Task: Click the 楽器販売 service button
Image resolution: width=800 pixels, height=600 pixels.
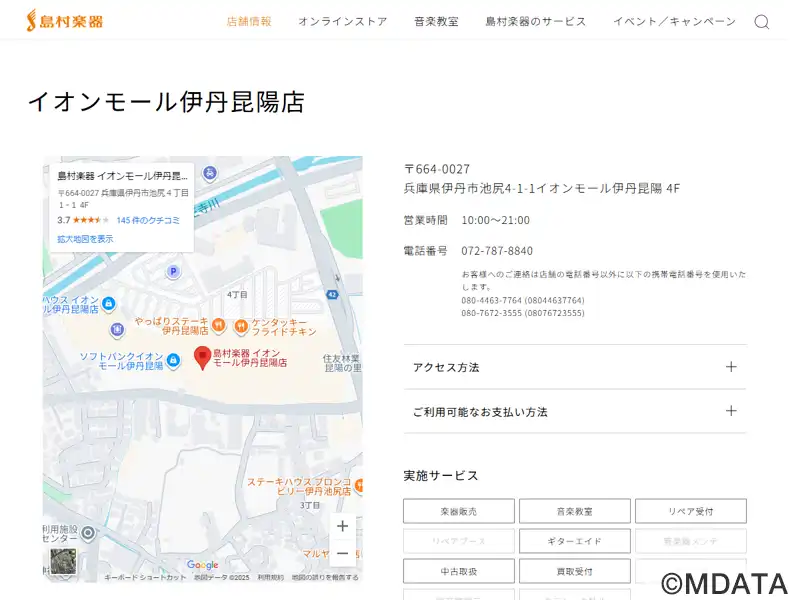Action: click(459, 511)
